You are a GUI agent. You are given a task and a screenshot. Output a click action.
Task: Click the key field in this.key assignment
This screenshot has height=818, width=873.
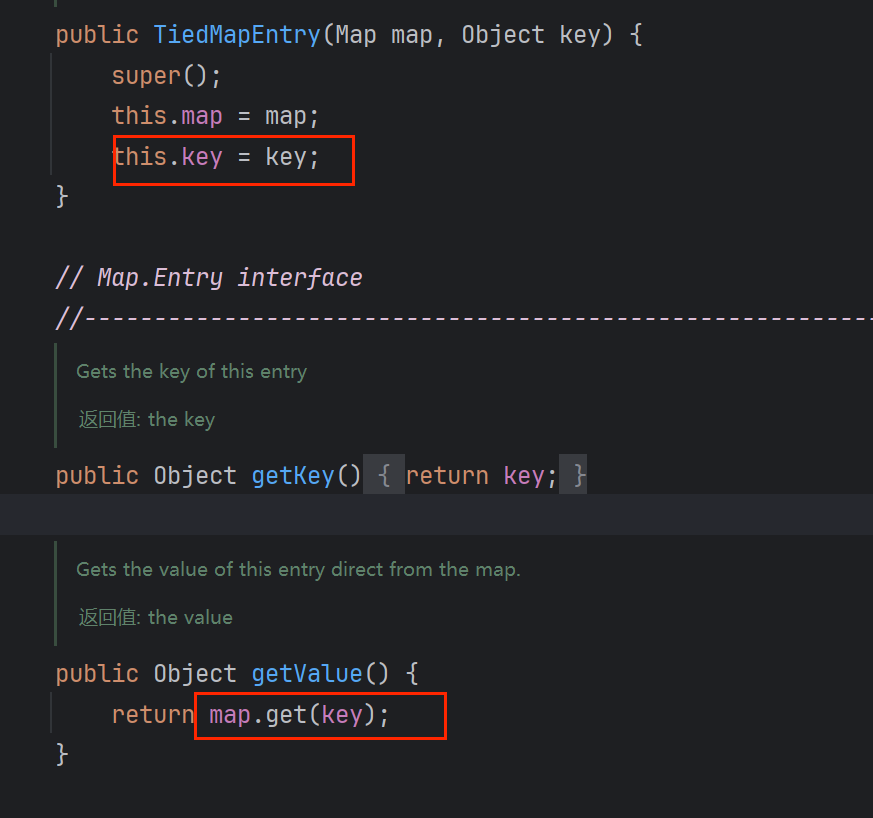pos(202,157)
